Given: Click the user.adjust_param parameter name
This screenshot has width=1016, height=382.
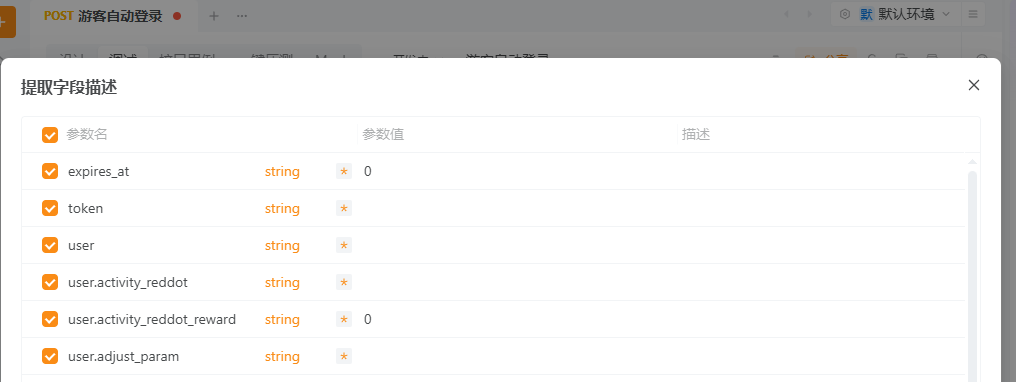Looking at the screenshot, I should click(x=123, y=356).
